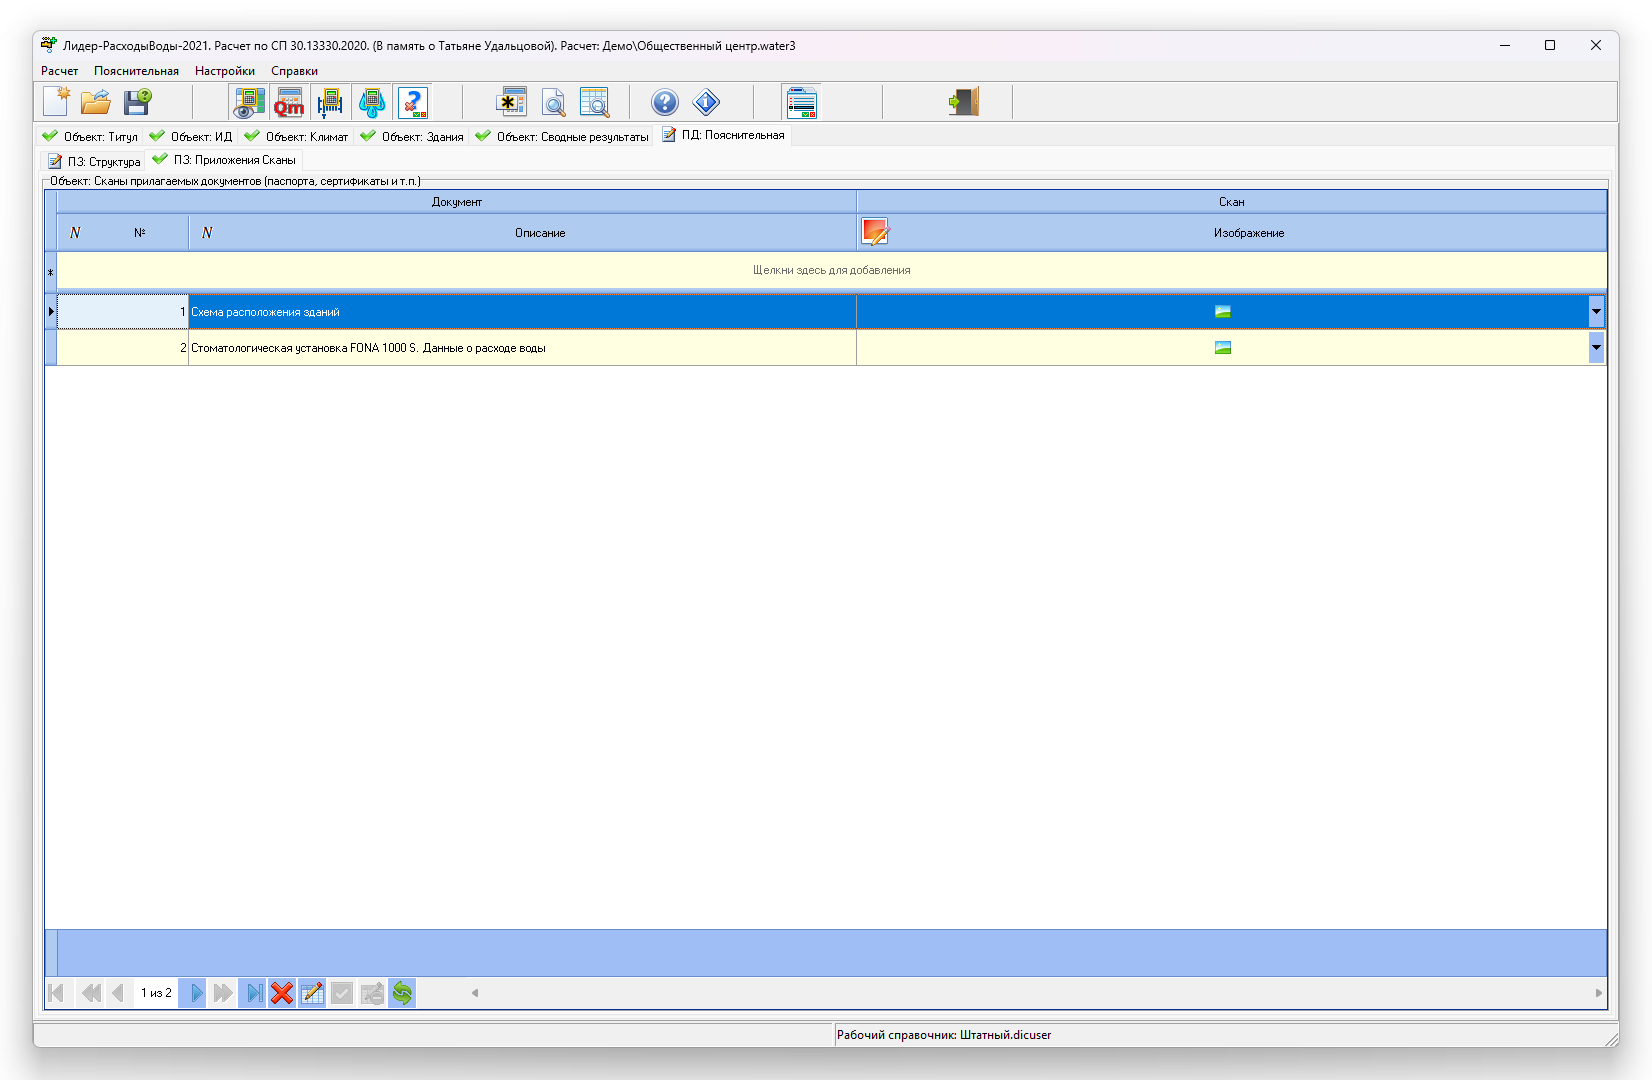
Task: Click the Скан group header
Action: click(x=1232, y=202)
